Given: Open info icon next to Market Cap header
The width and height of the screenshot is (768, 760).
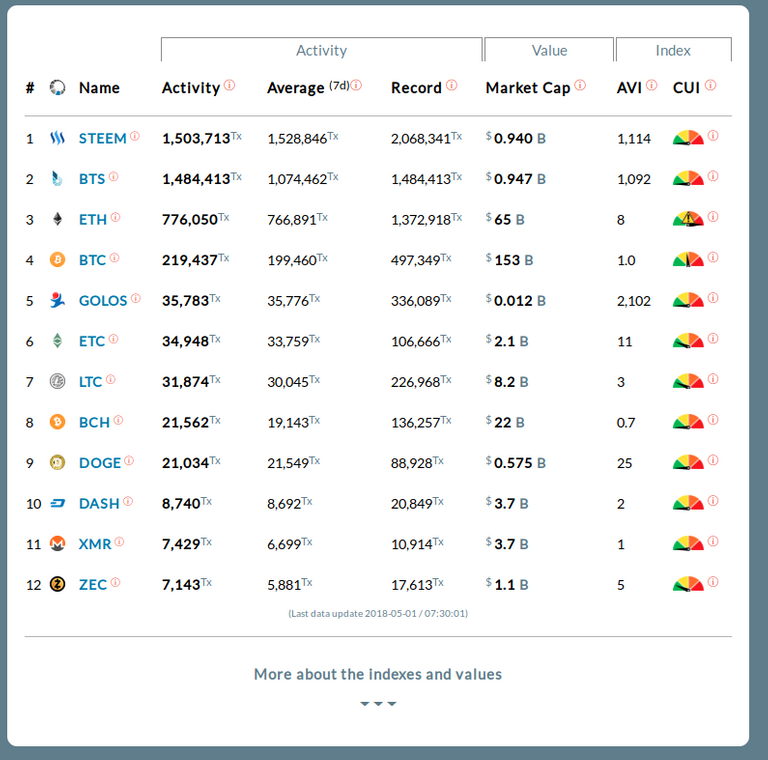Looking at the screenshot, I should tap(580, 85).
